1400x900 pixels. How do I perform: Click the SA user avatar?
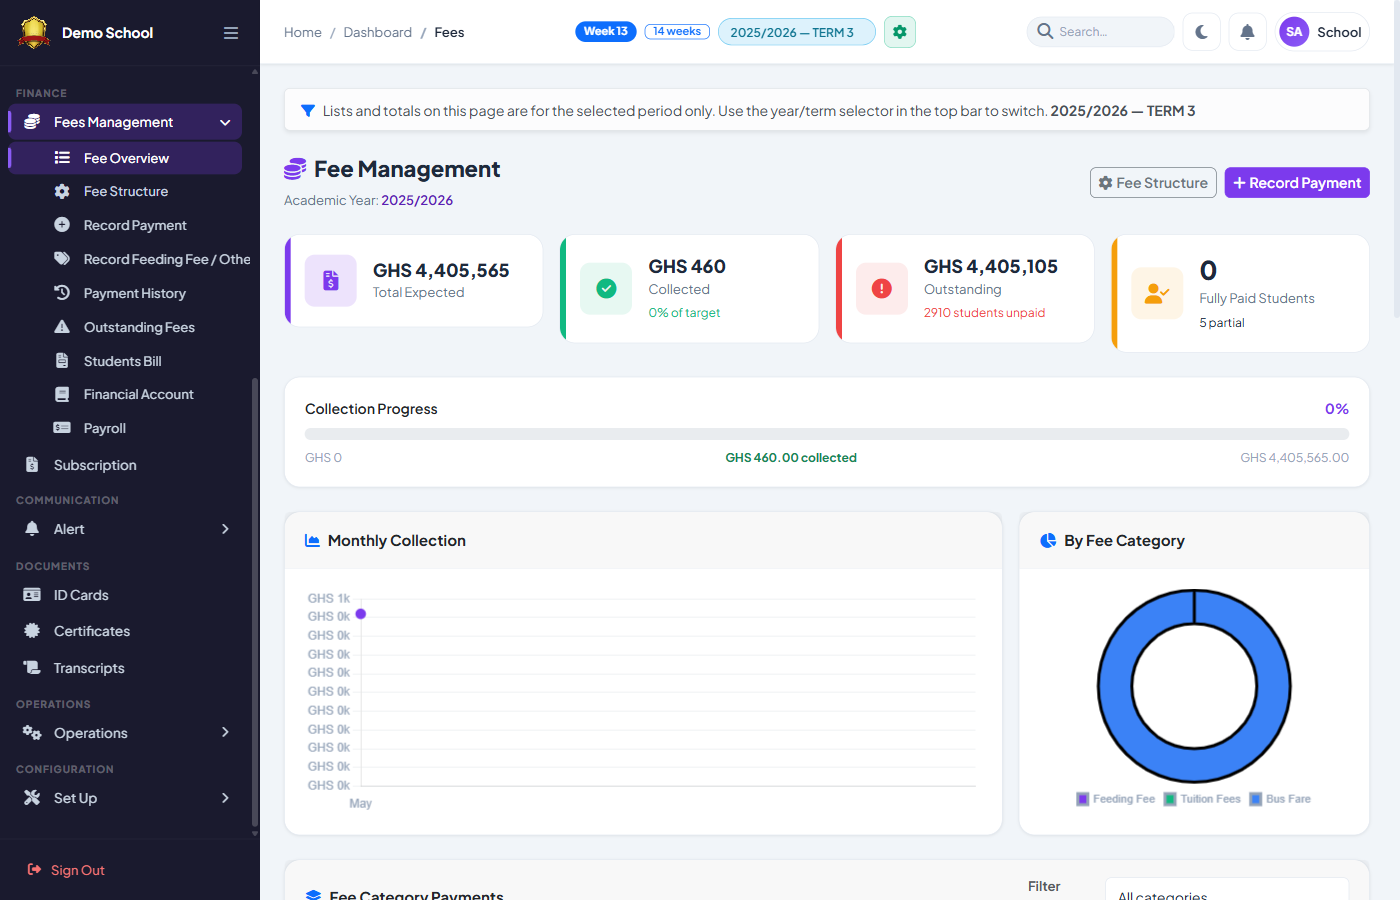[x=1294, y=32]
